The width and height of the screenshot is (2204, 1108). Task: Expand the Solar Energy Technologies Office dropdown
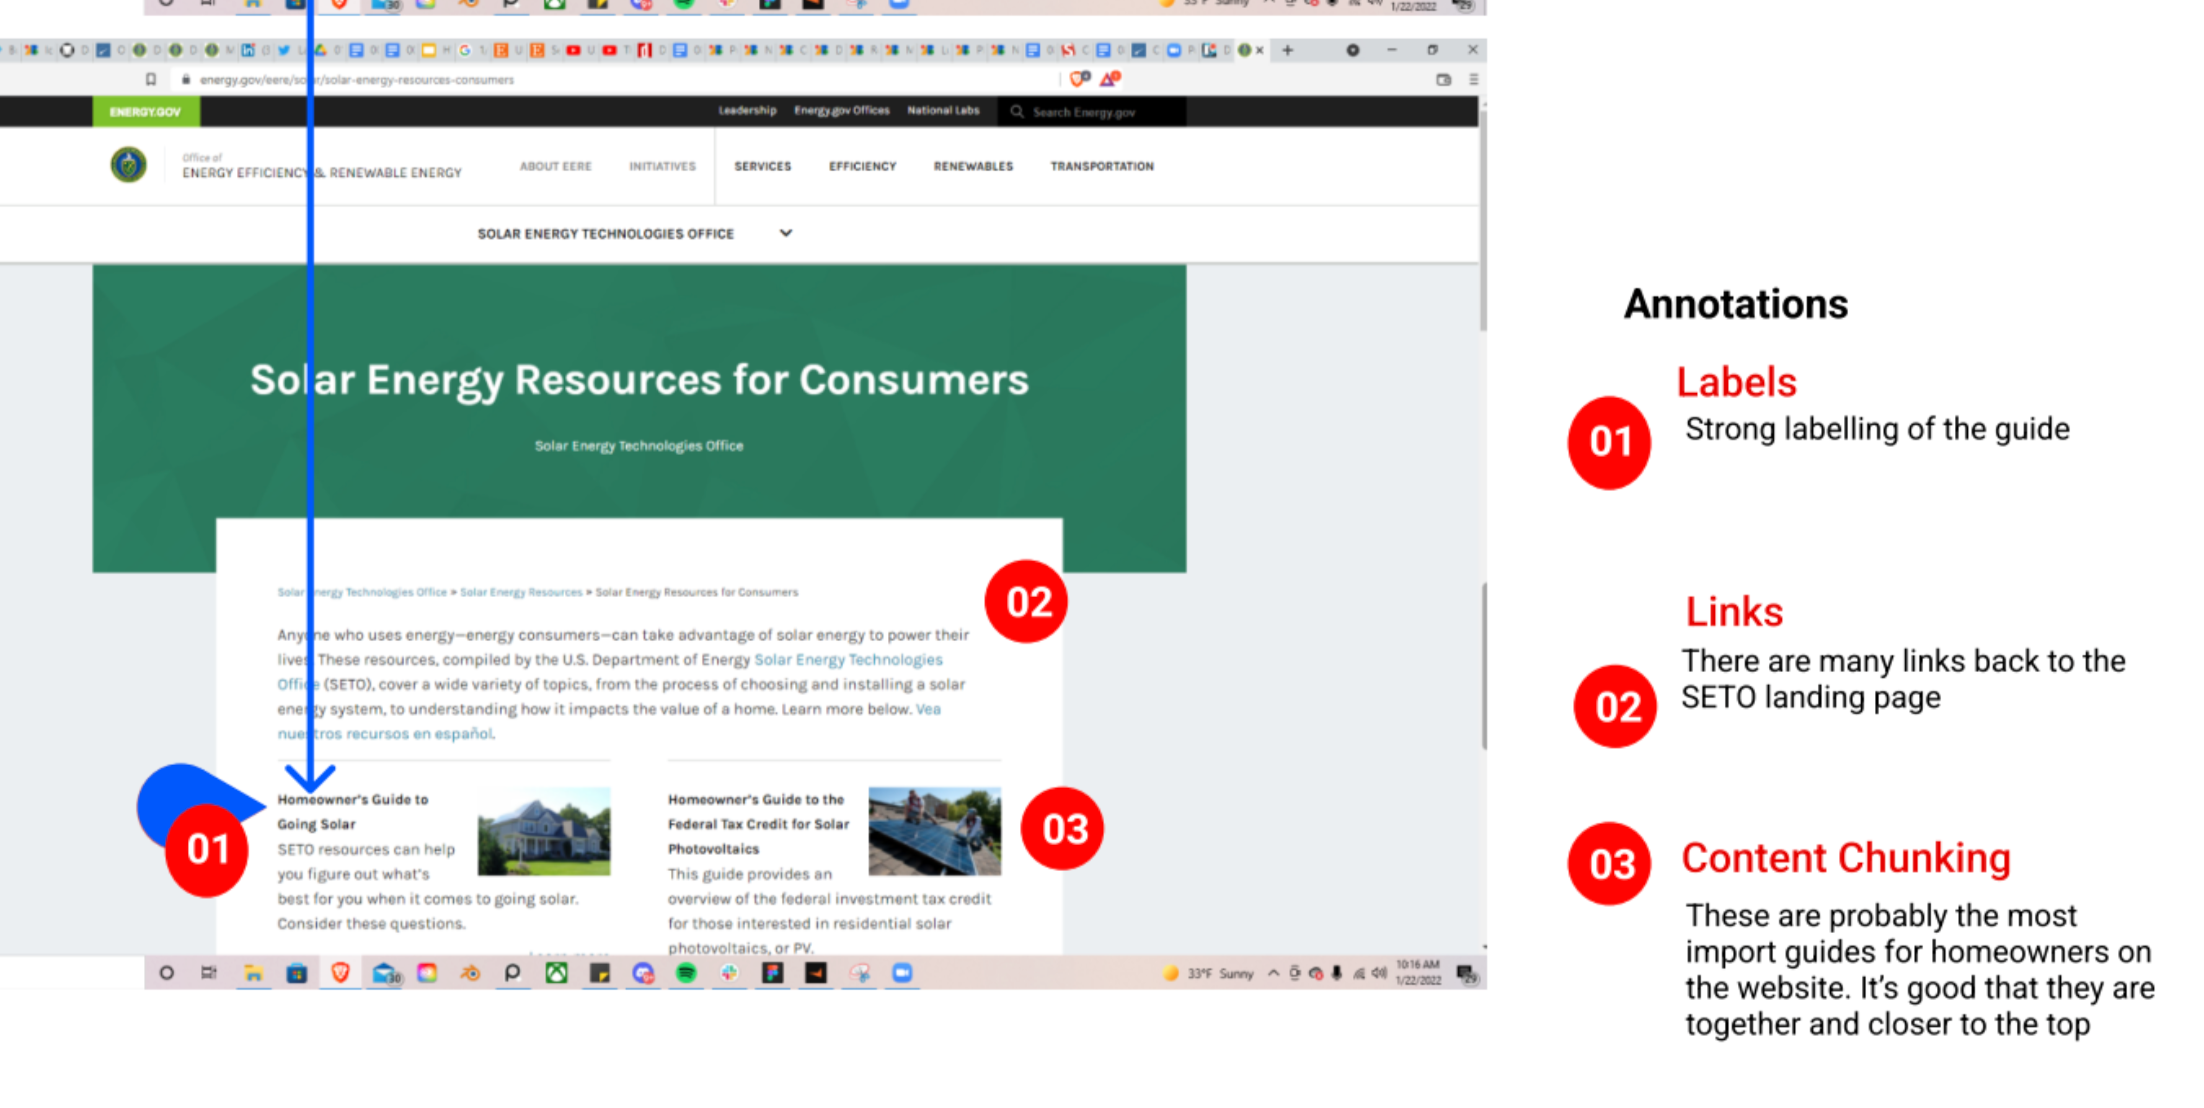coord(786,233)
